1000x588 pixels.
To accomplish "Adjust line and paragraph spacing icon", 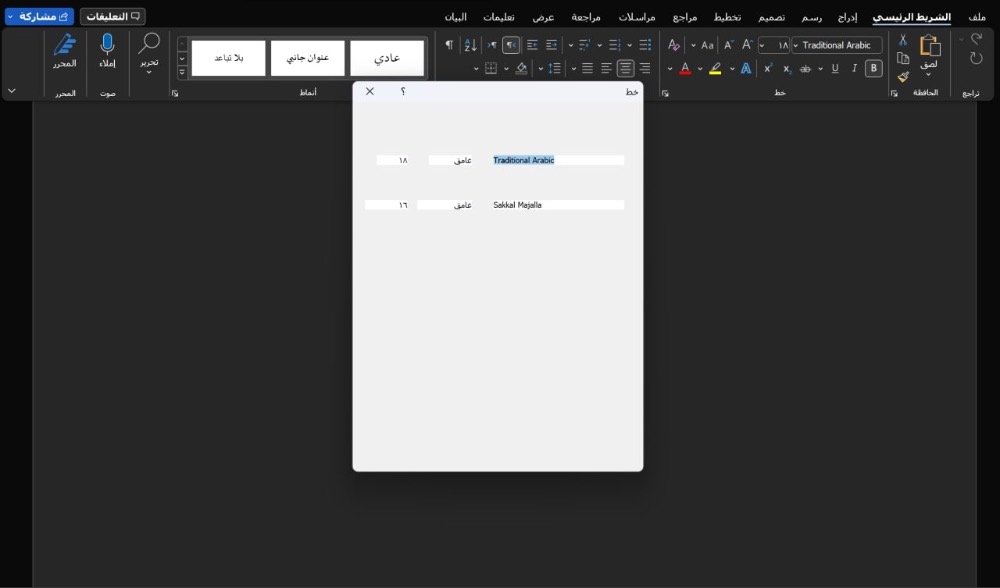I will [x=554, y=68].
